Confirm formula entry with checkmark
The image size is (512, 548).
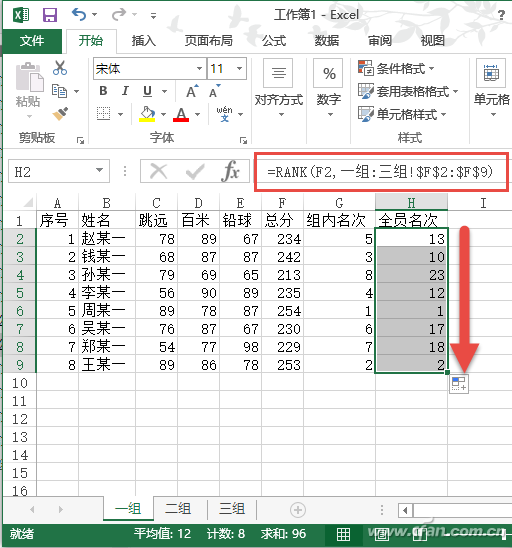point(195,171)
